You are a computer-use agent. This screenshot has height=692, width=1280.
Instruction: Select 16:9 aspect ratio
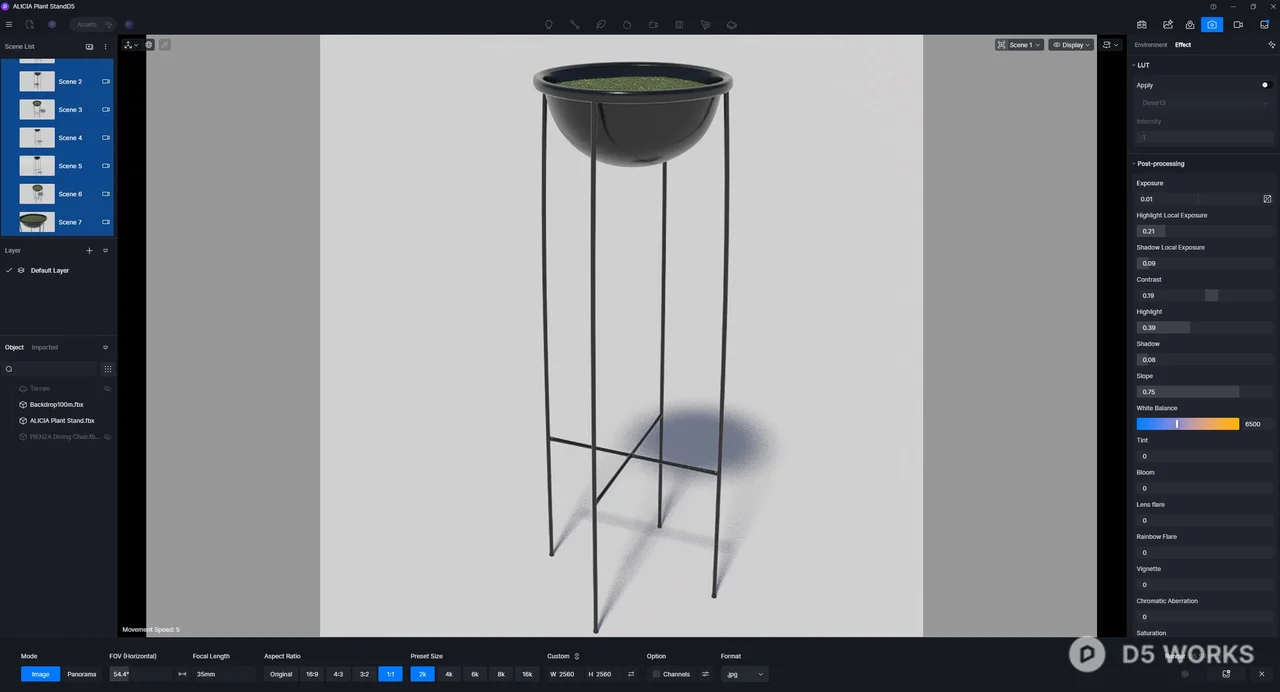[312, 674]
